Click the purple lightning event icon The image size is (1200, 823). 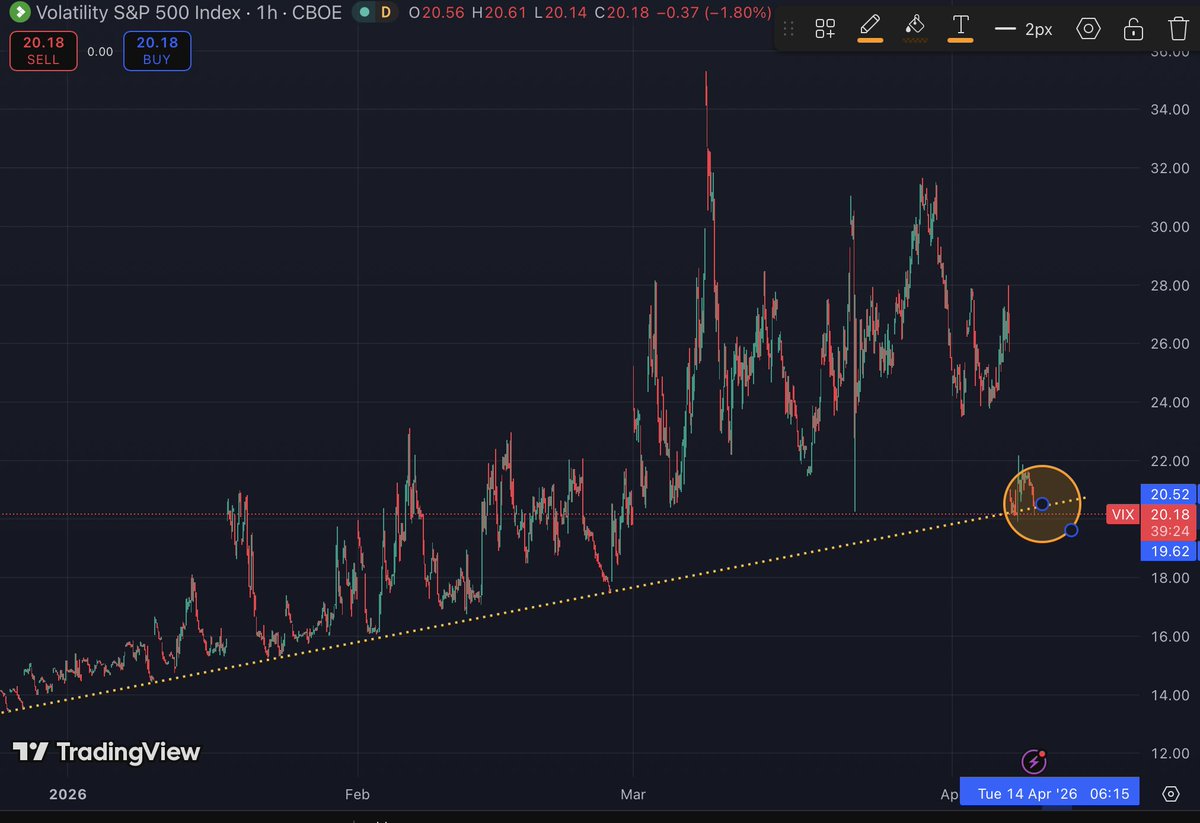coord(1034,762)
